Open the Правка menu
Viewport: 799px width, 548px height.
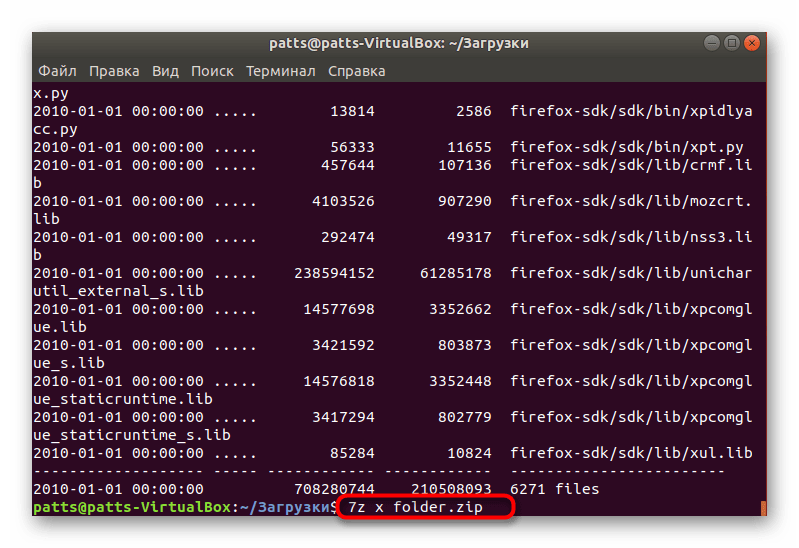pos(114,71)
